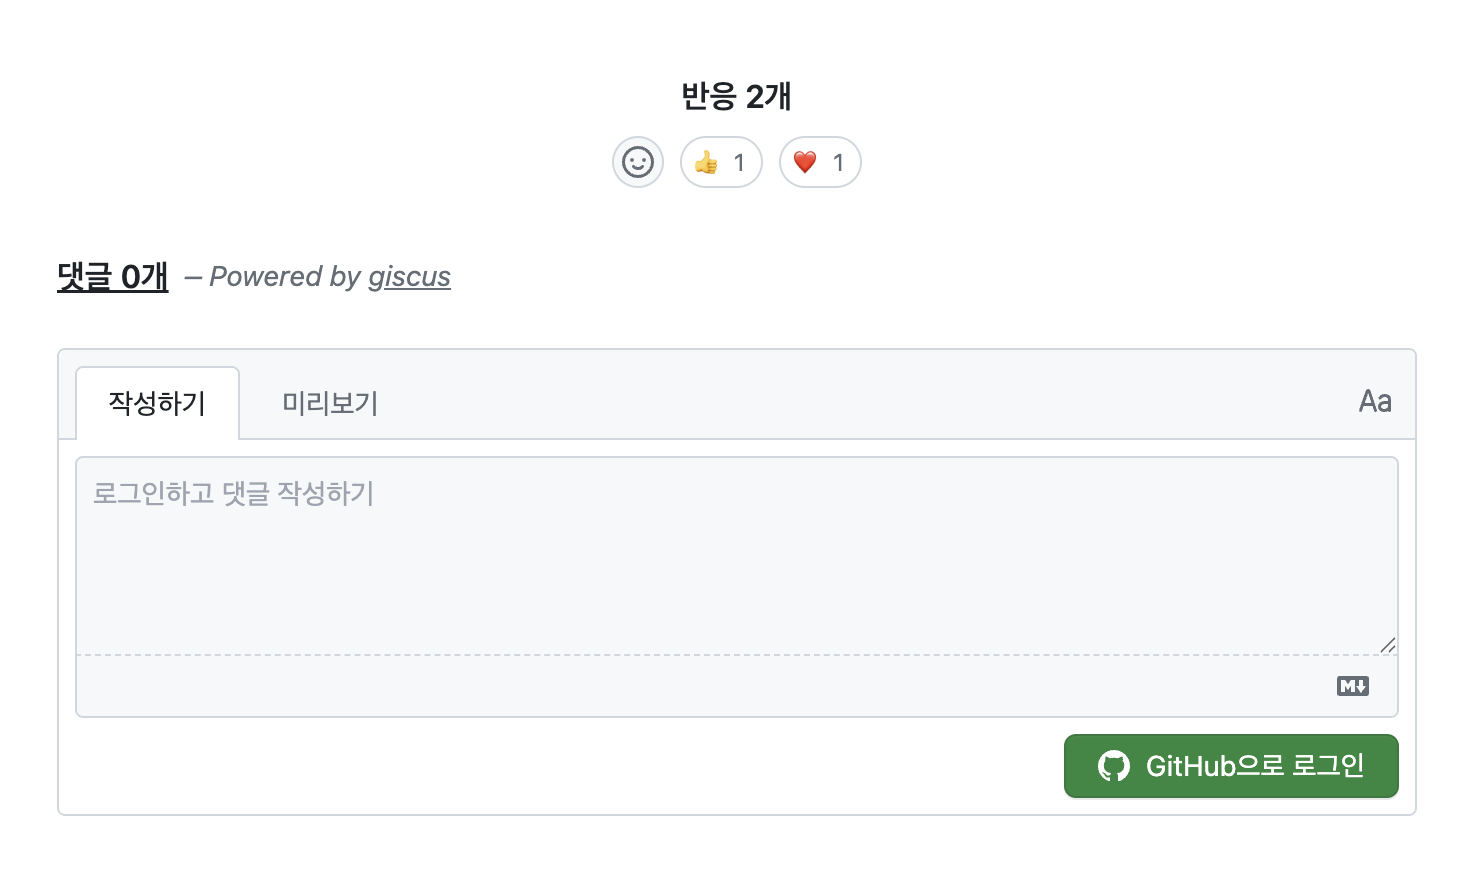Open the 댓글 0개 link
Screen dimensions: 1476x896
pos(113,276)
